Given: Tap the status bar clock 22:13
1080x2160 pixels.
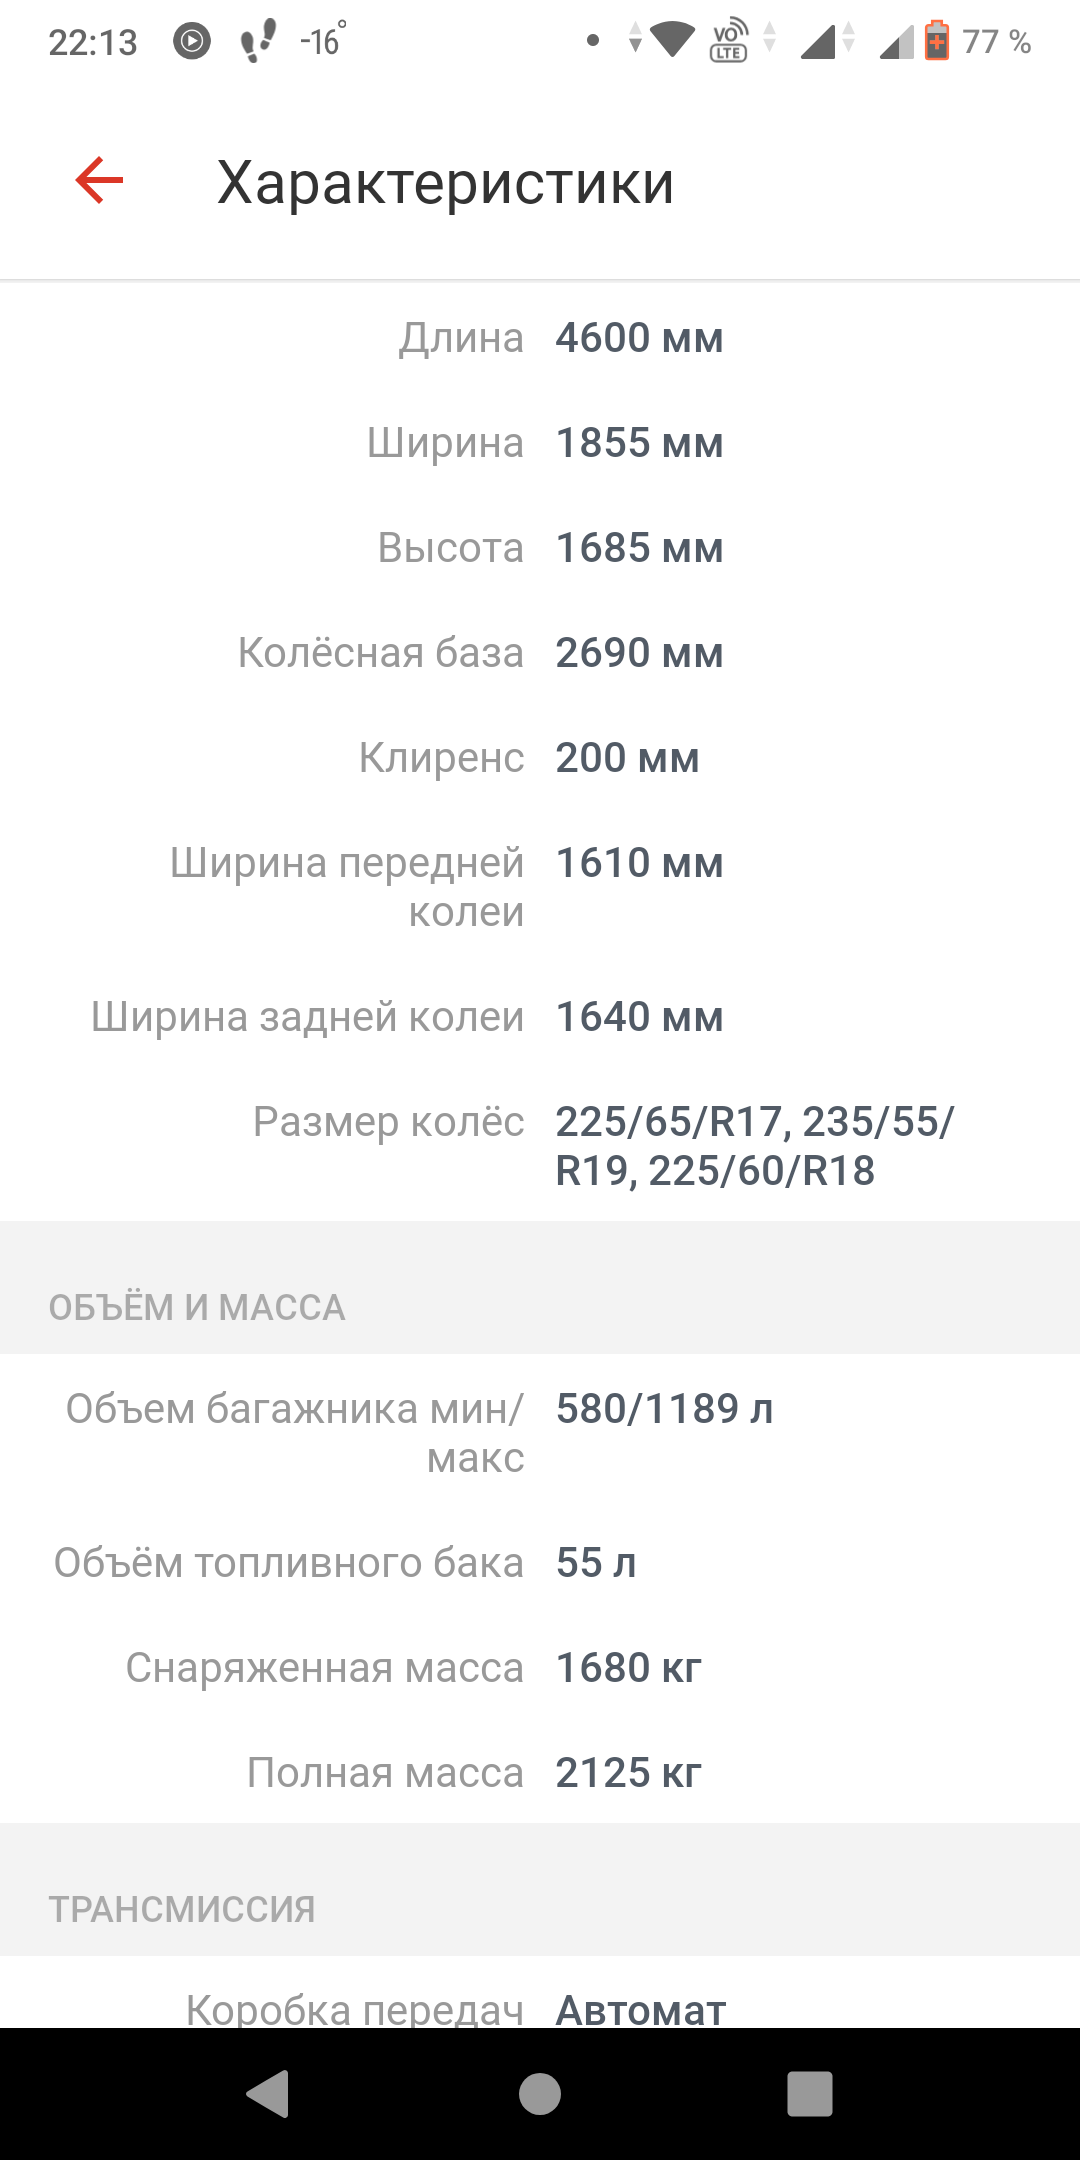Looking at the screenshot, I should pos(93,42).
